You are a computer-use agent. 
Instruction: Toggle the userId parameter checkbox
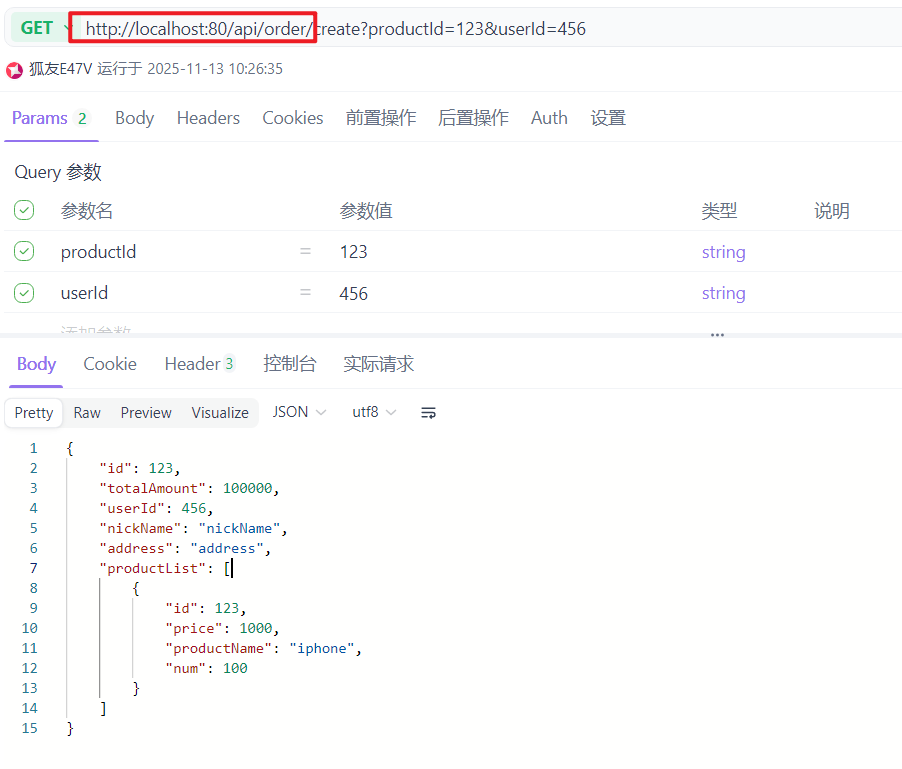pyautogui.click(x=24, y=293)
